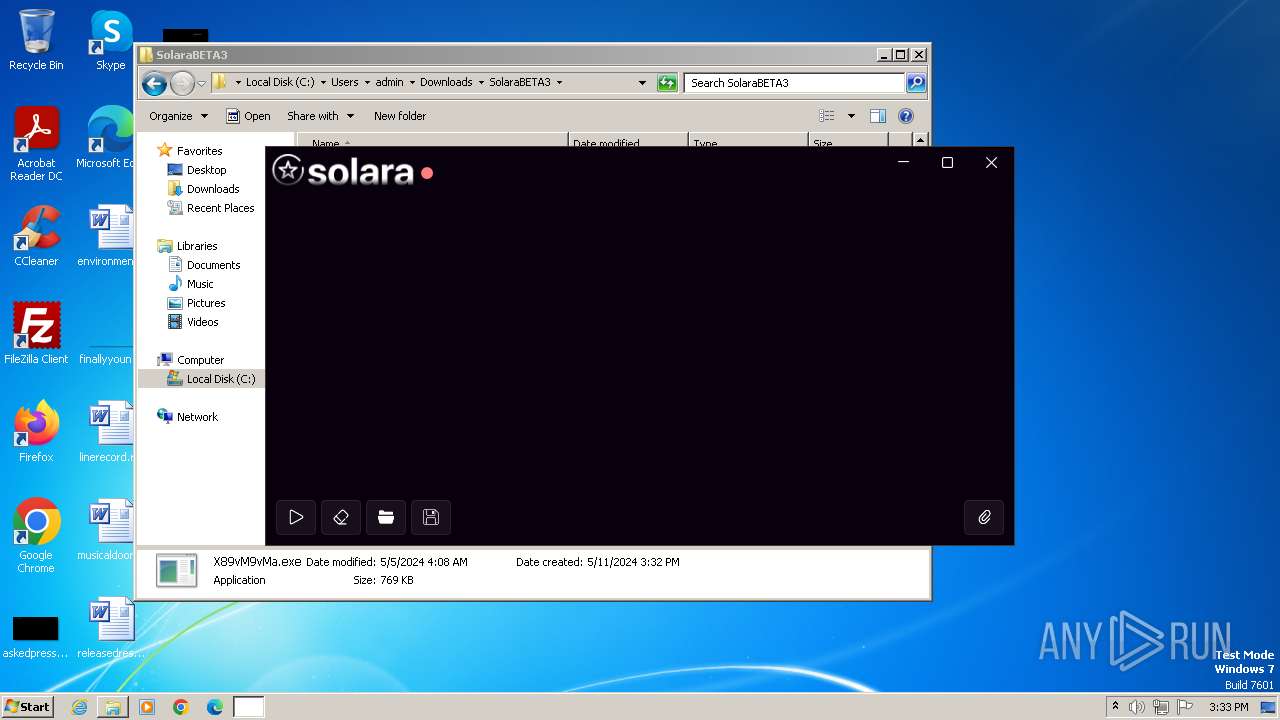This screenshot has width=1280, height=720.
Task: Open the change view options dropdown arrow
Action: 851,116
